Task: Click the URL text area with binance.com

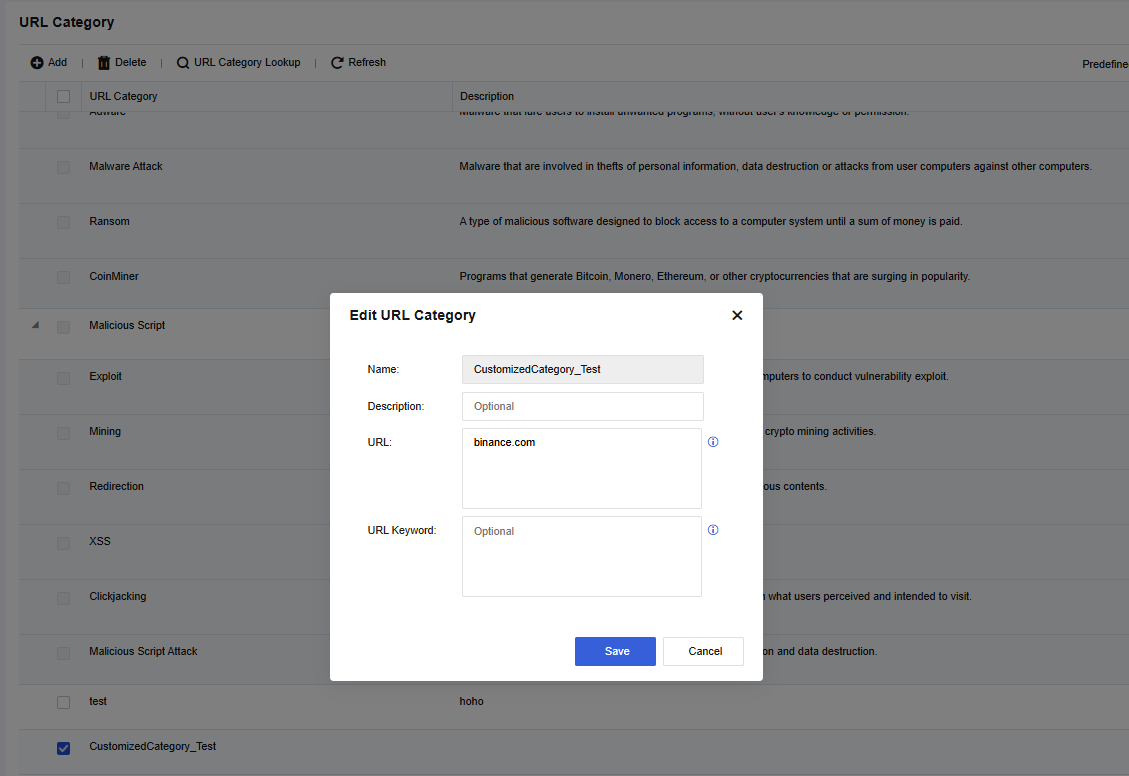Action: (x=582, y=468)
